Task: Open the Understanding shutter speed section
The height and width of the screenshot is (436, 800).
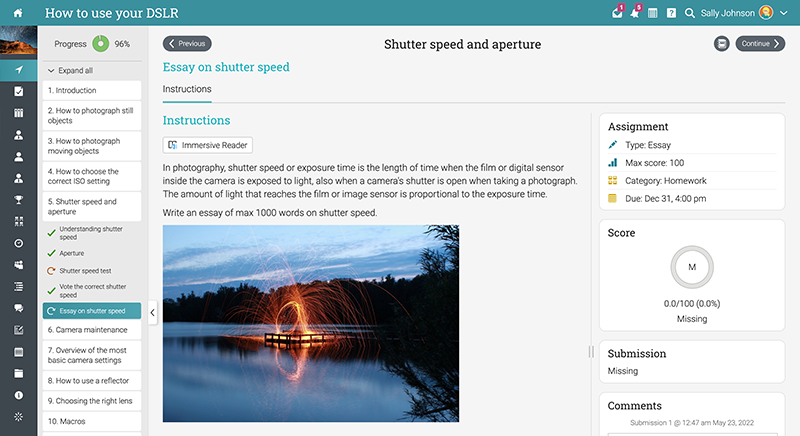Action: (92, 233)
